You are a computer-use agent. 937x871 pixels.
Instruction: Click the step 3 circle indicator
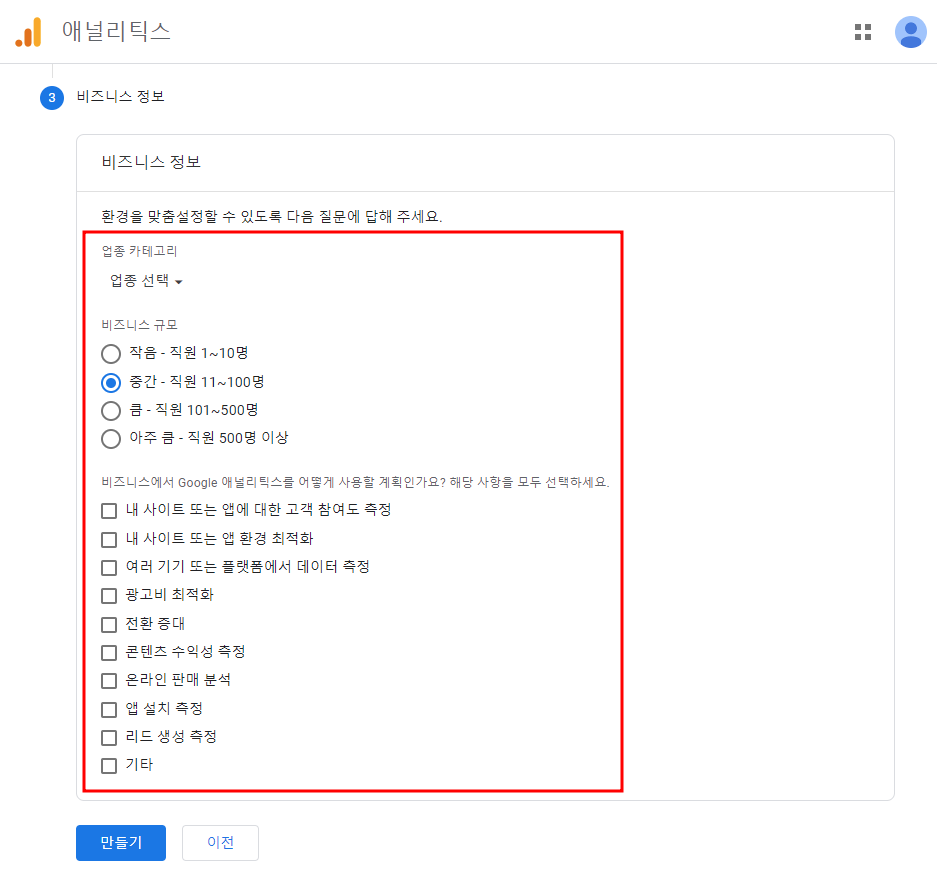tap(52, 97)
